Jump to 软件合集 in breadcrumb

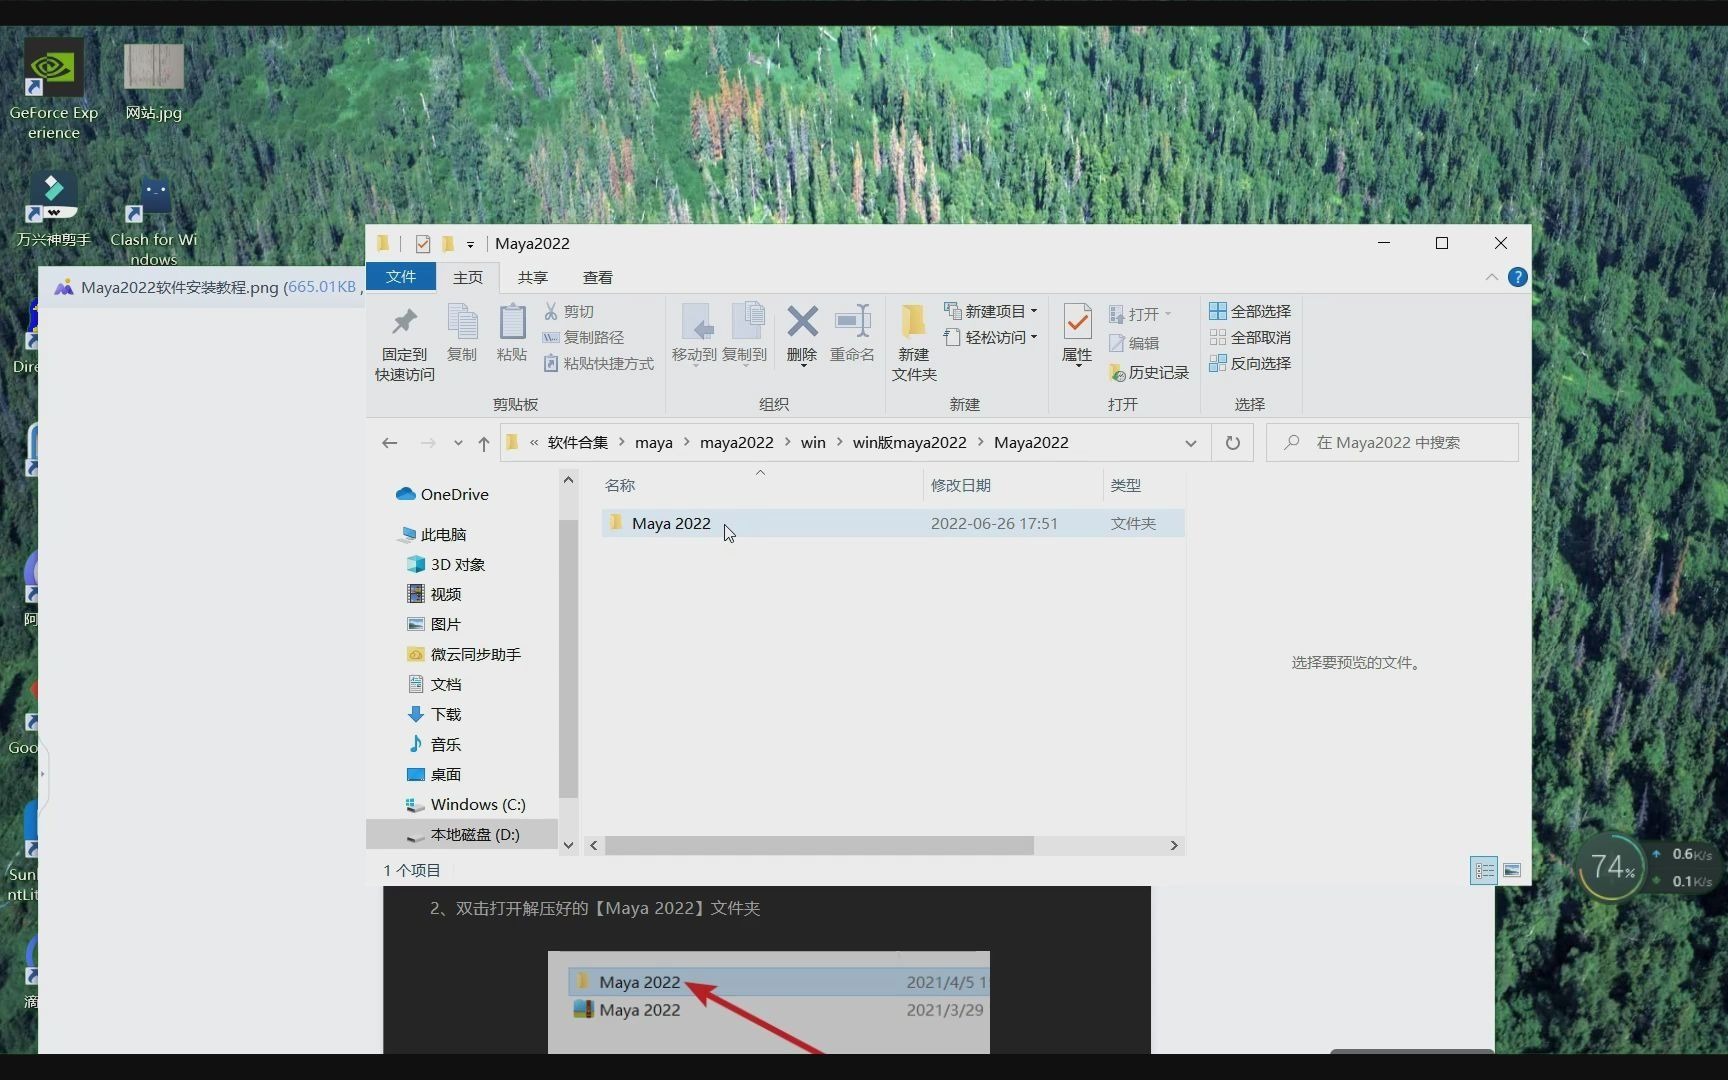[578, 442]
